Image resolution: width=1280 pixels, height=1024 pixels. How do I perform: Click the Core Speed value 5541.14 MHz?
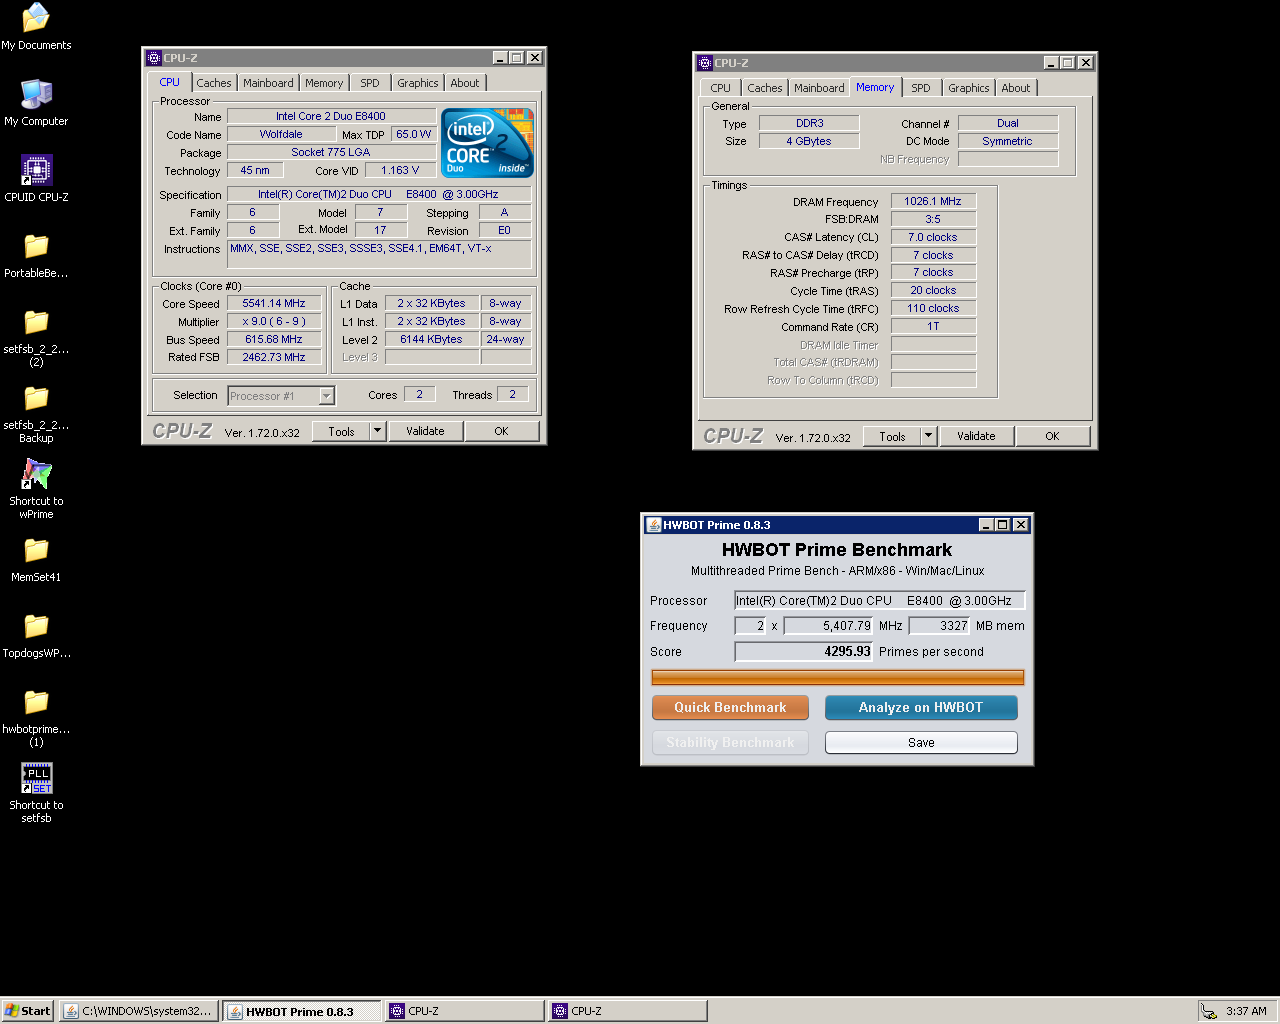[x=274, y=303]
